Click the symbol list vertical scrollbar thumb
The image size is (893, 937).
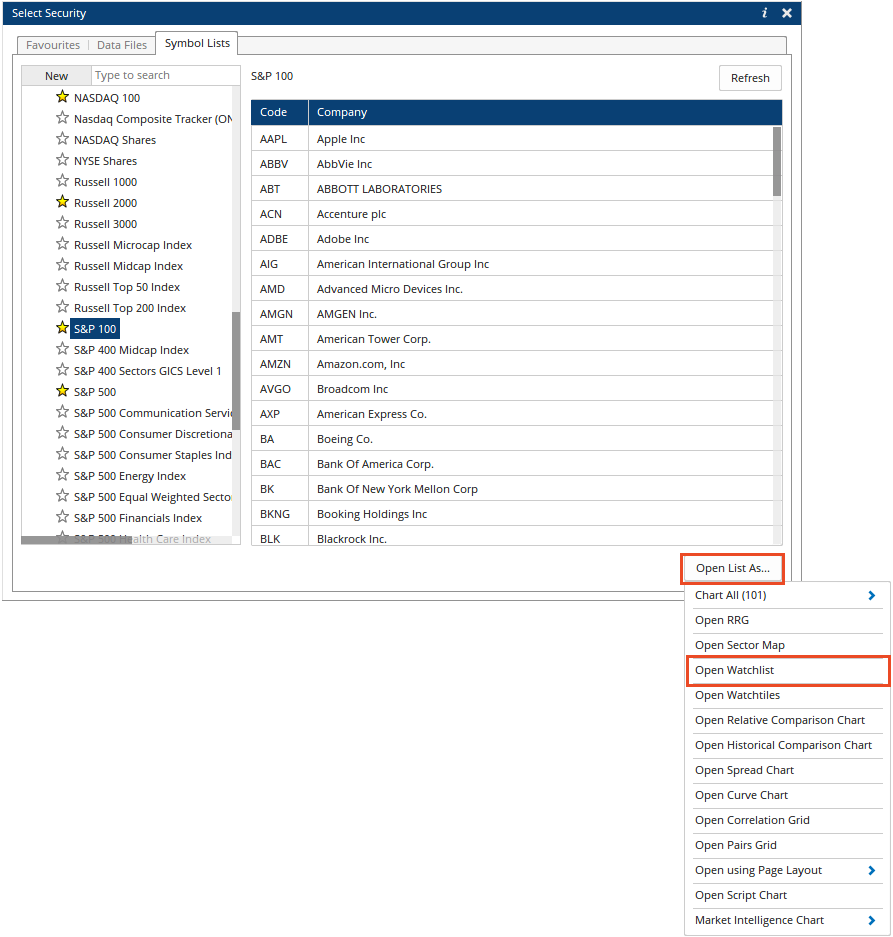(x=236, y=371)
